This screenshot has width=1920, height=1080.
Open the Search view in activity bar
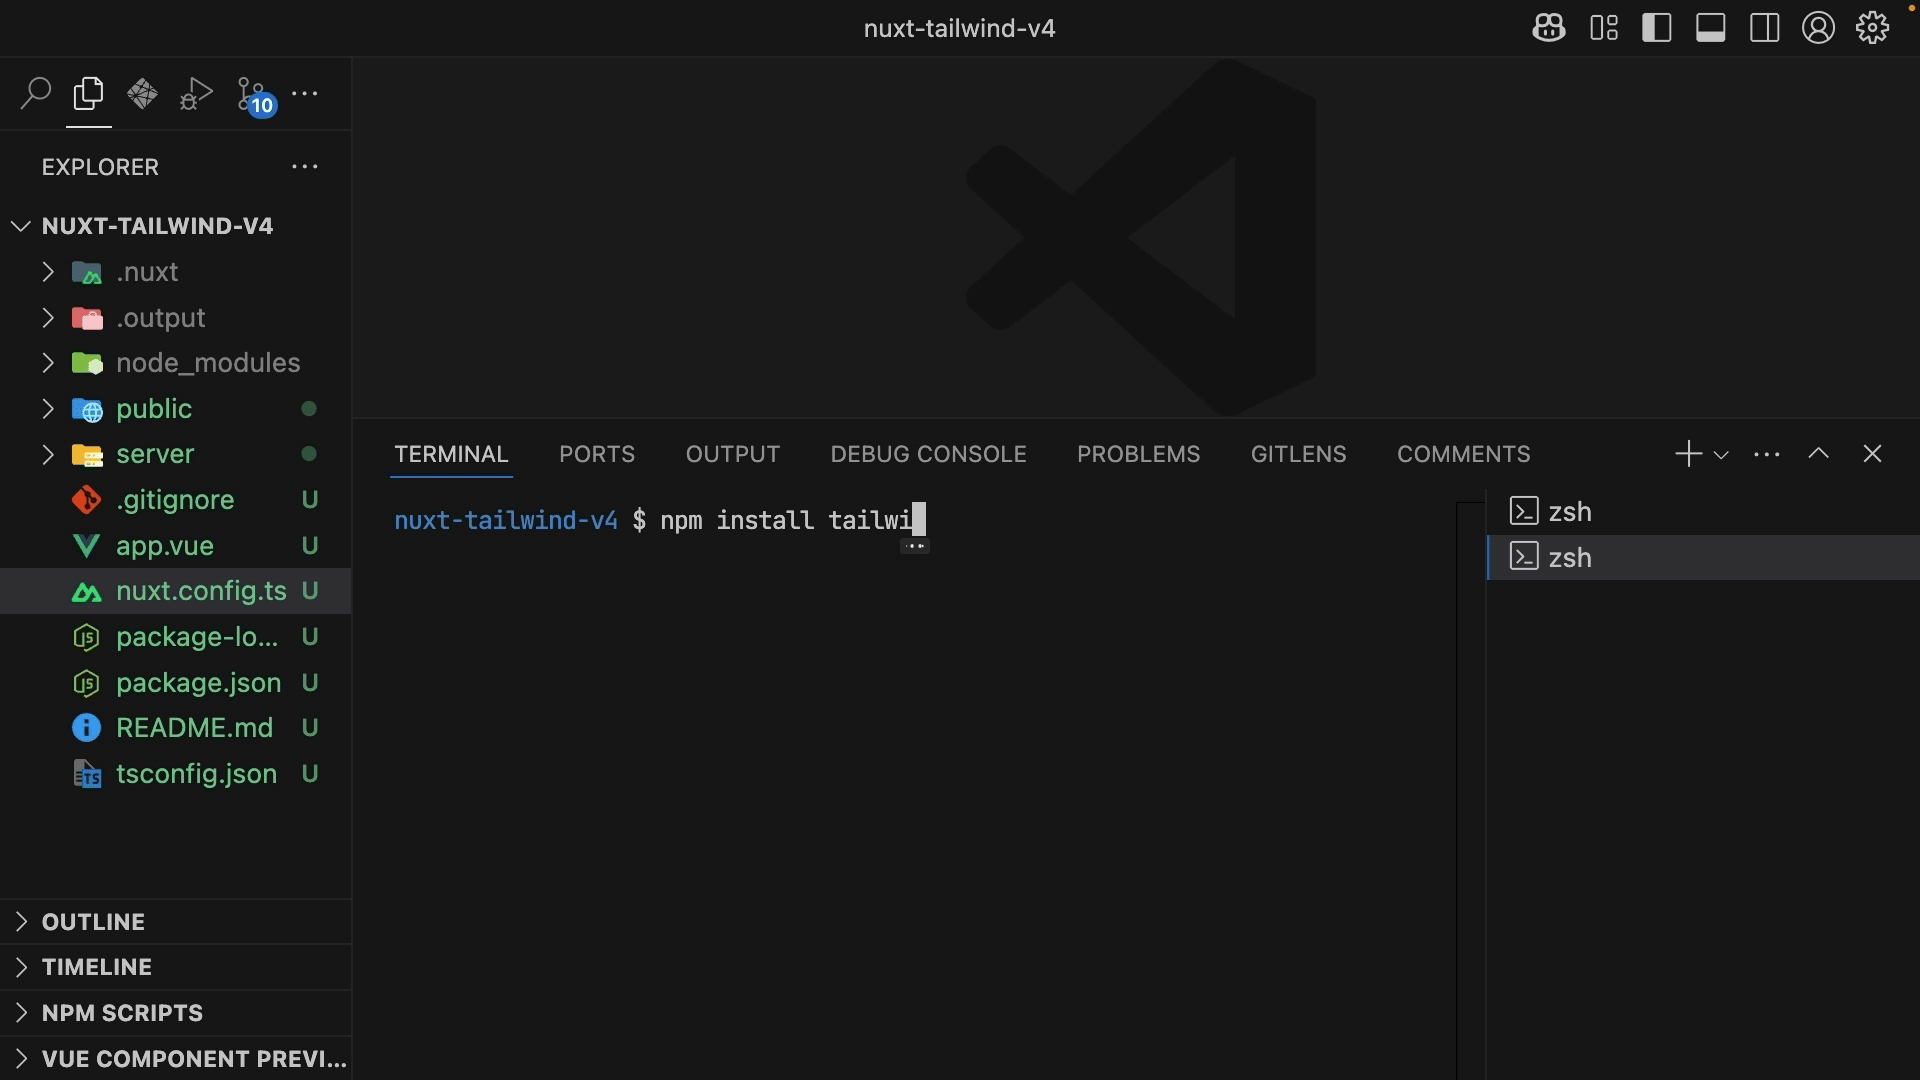pos(35,94)
